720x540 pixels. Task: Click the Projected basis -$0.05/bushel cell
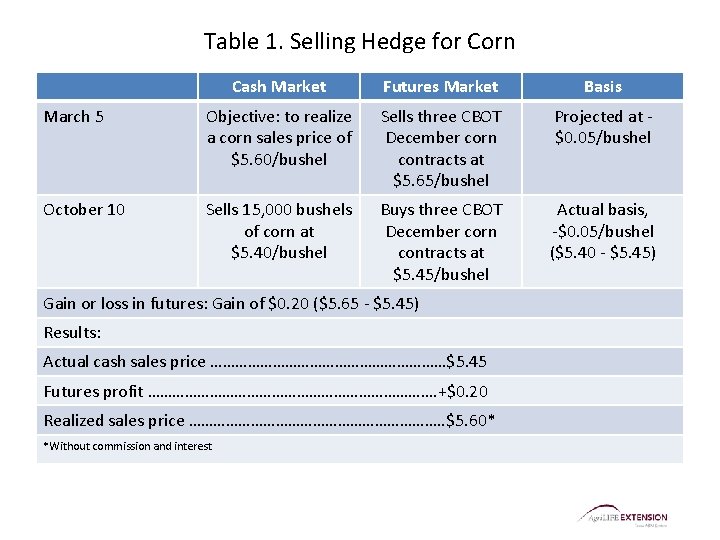point(602,148)
